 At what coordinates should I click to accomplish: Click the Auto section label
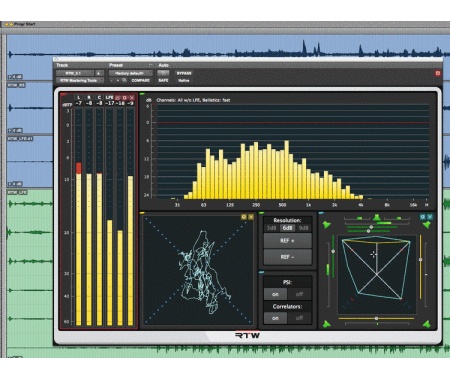click(163, 65)
